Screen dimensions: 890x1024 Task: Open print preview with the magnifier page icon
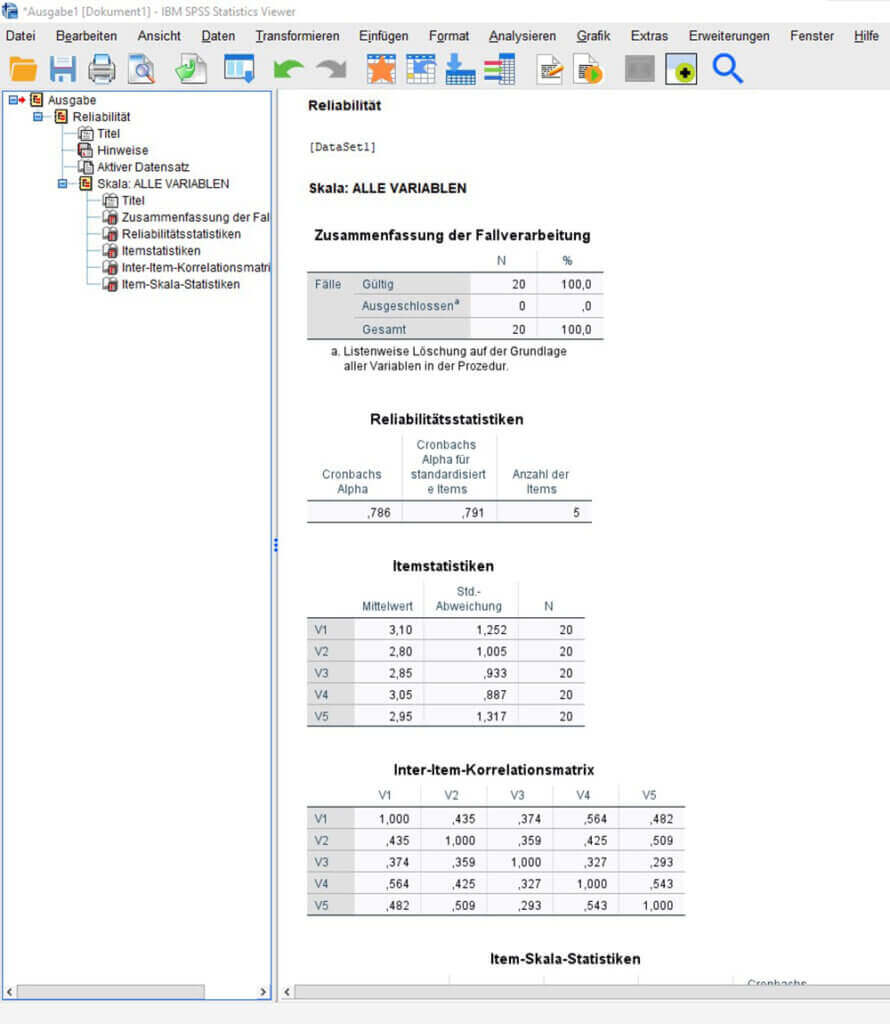coord(141,69)
